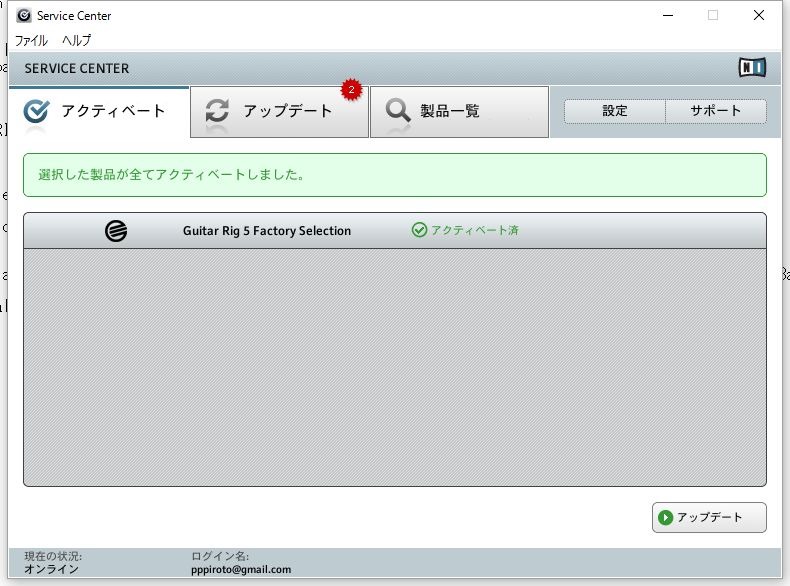790x586 pixels.
Task: Switch to the 製品一覧 tab
Action: click(x=459, y=112)
